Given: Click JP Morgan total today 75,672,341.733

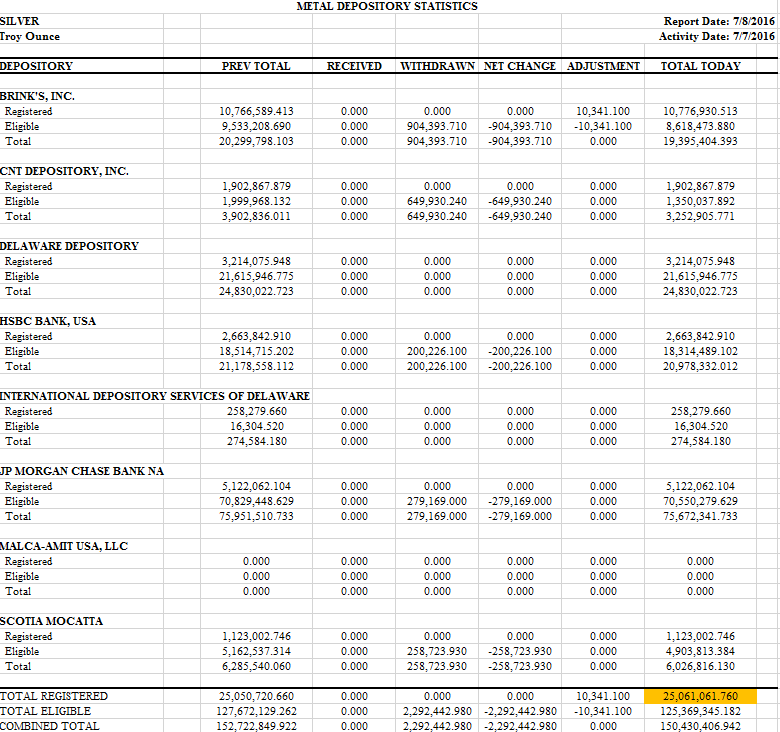Looking at the screenshot, I should 700,517.
